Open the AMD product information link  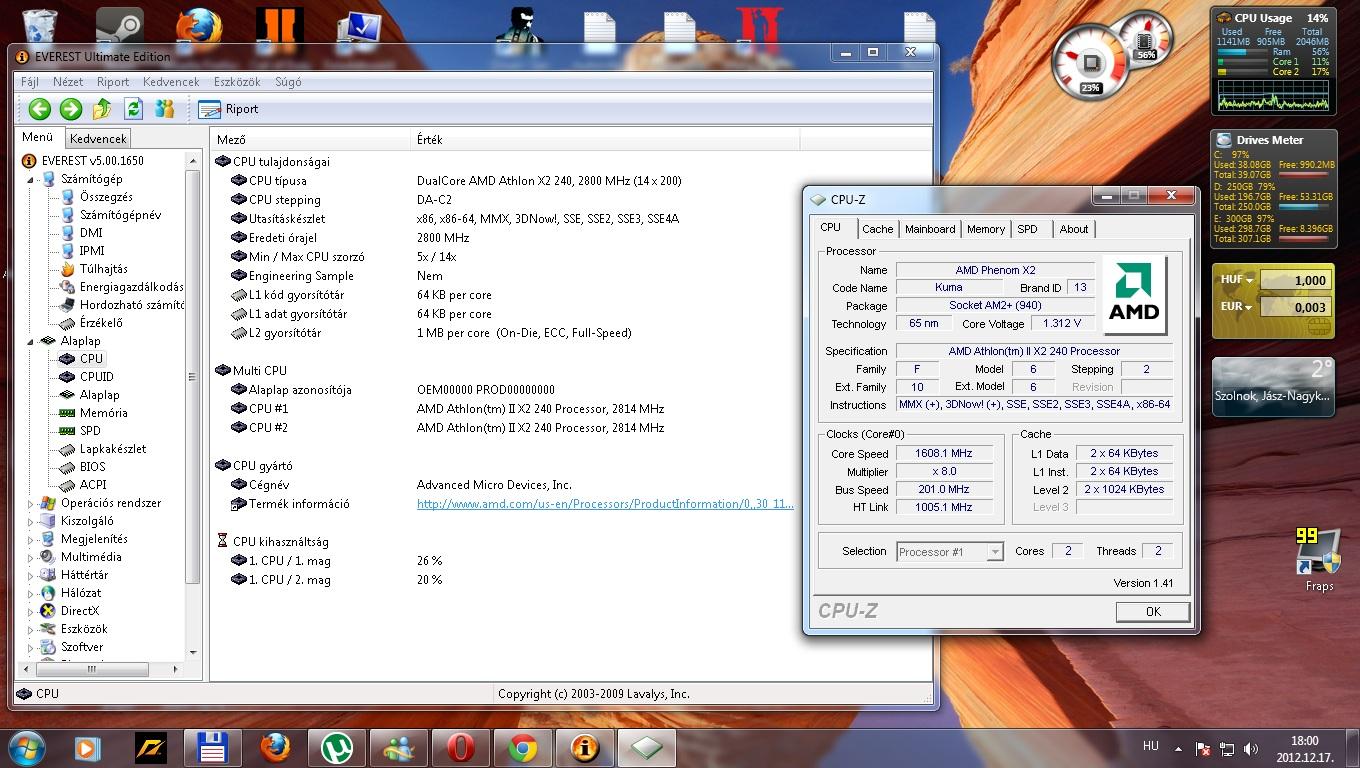(605, 504)
